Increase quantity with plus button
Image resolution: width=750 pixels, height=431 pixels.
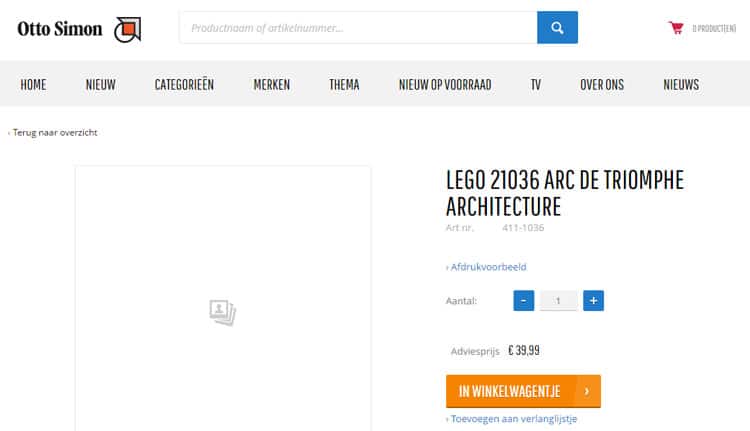[593, 300]
